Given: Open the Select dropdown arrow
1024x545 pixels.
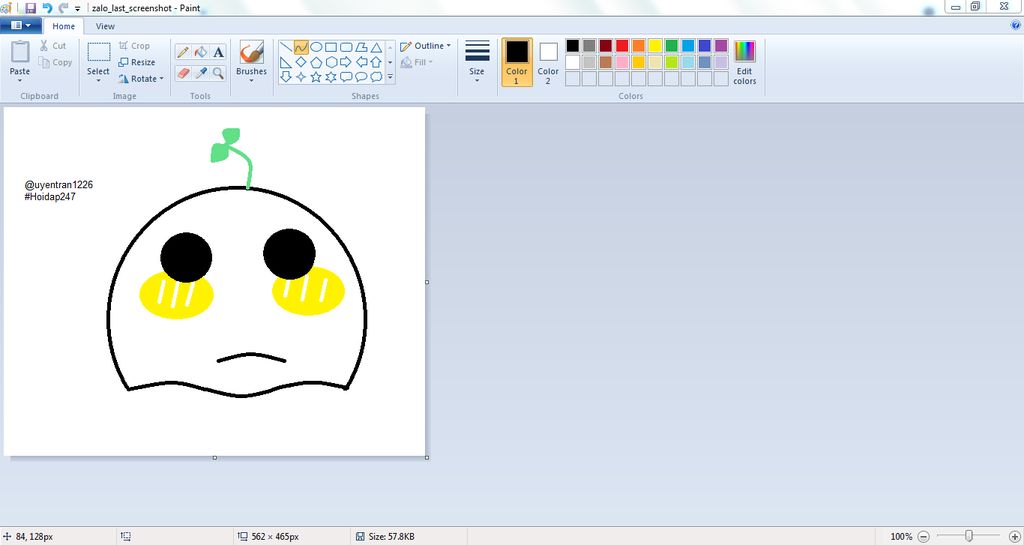Looking at the screenshot, I should coord(98,81).
